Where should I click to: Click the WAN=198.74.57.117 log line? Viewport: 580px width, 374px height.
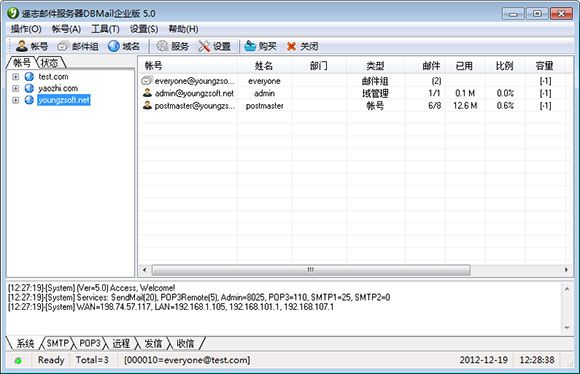171,307
